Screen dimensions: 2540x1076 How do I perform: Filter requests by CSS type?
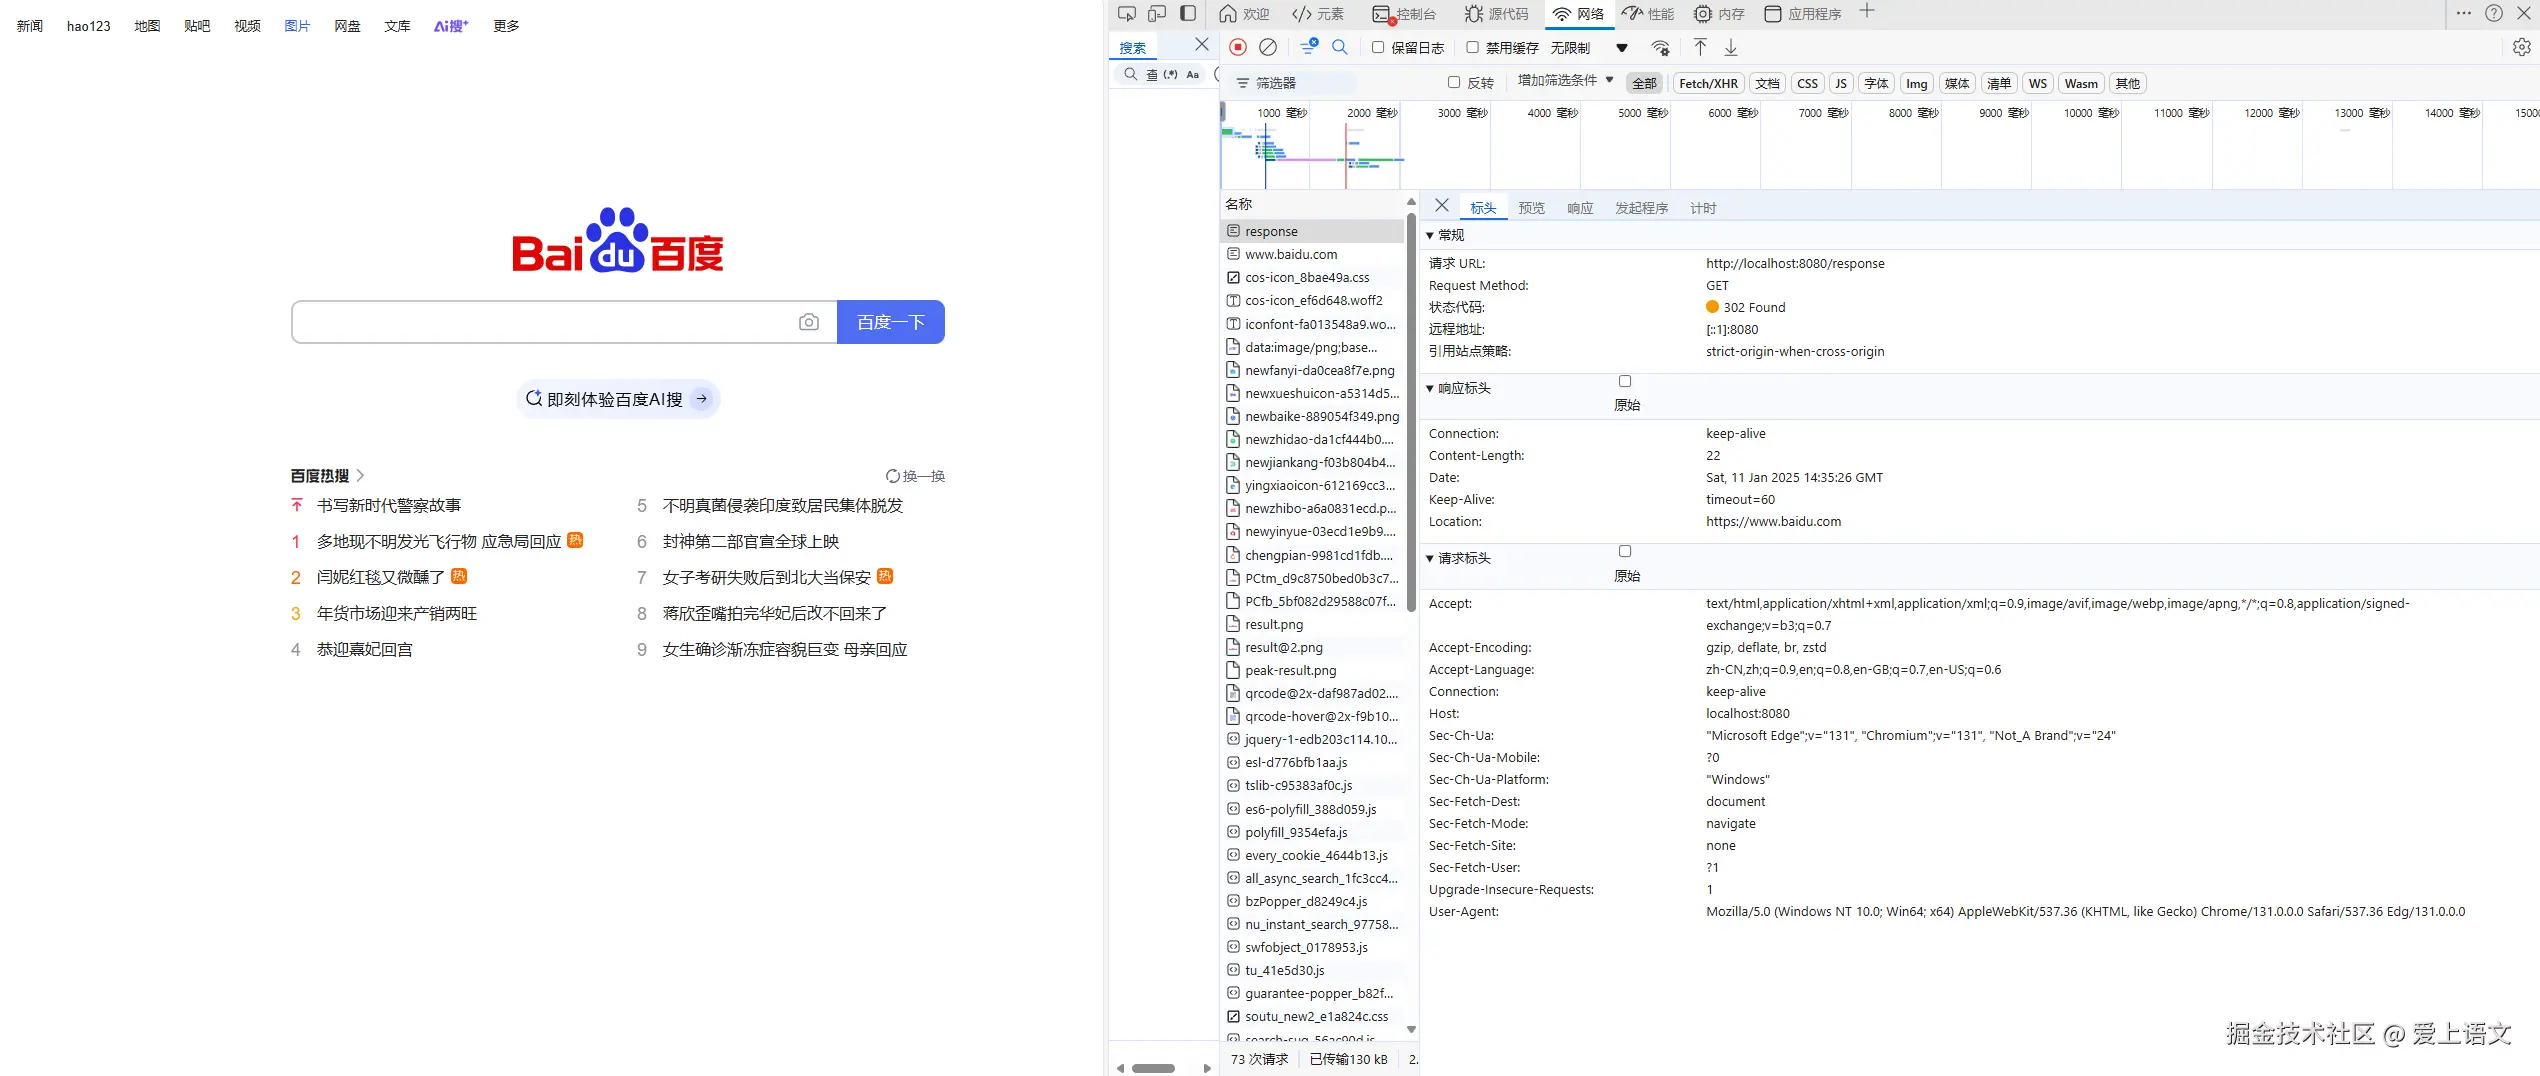point(1807,83)
